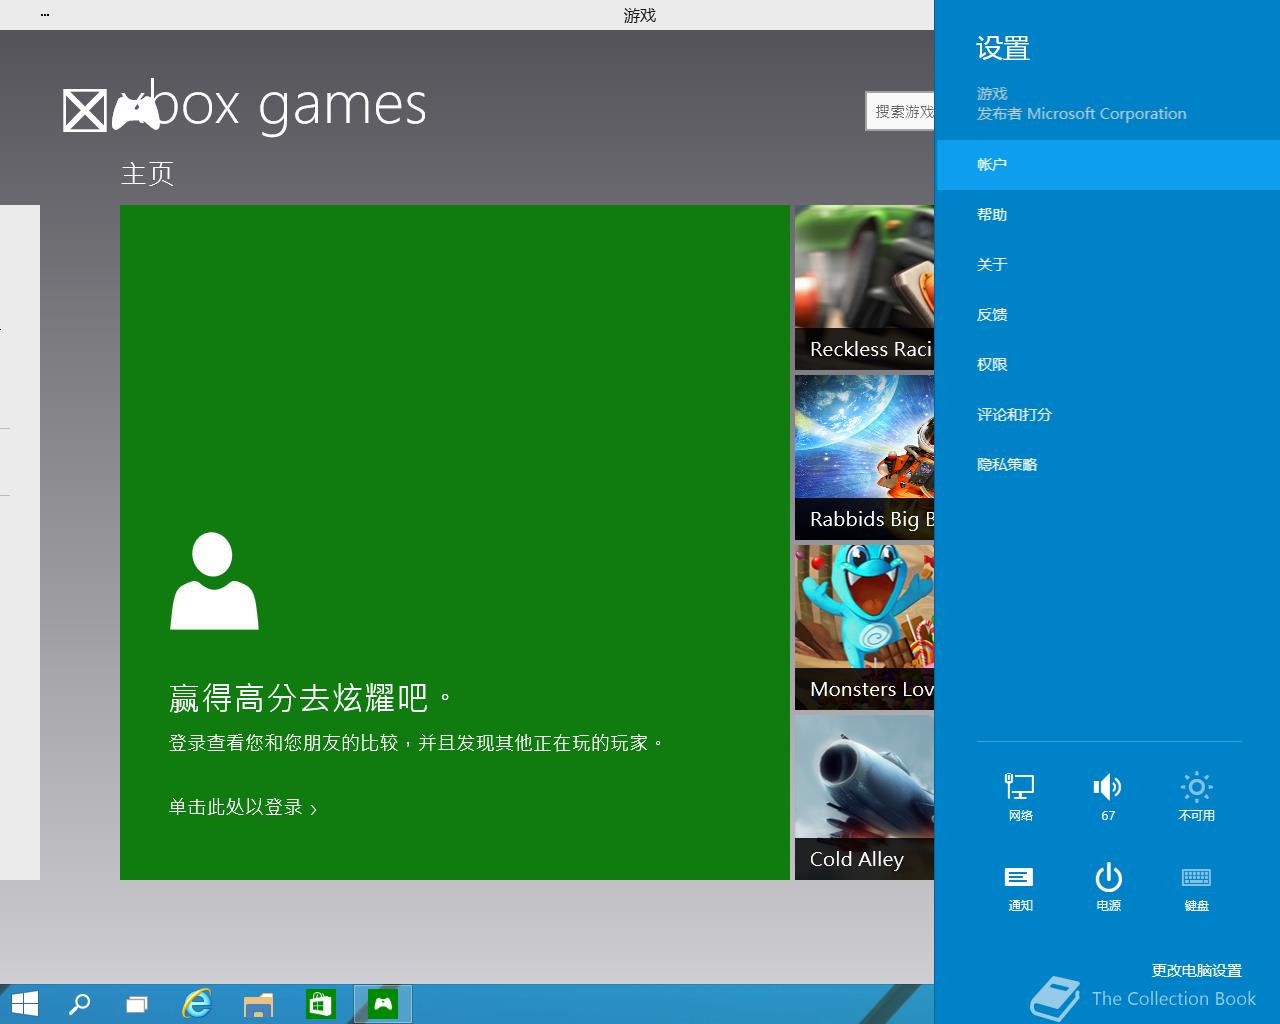This screenshot has width=1280, height=1024.
Task: Open the Store app on the taskbar
Action: pos(320,1004)
